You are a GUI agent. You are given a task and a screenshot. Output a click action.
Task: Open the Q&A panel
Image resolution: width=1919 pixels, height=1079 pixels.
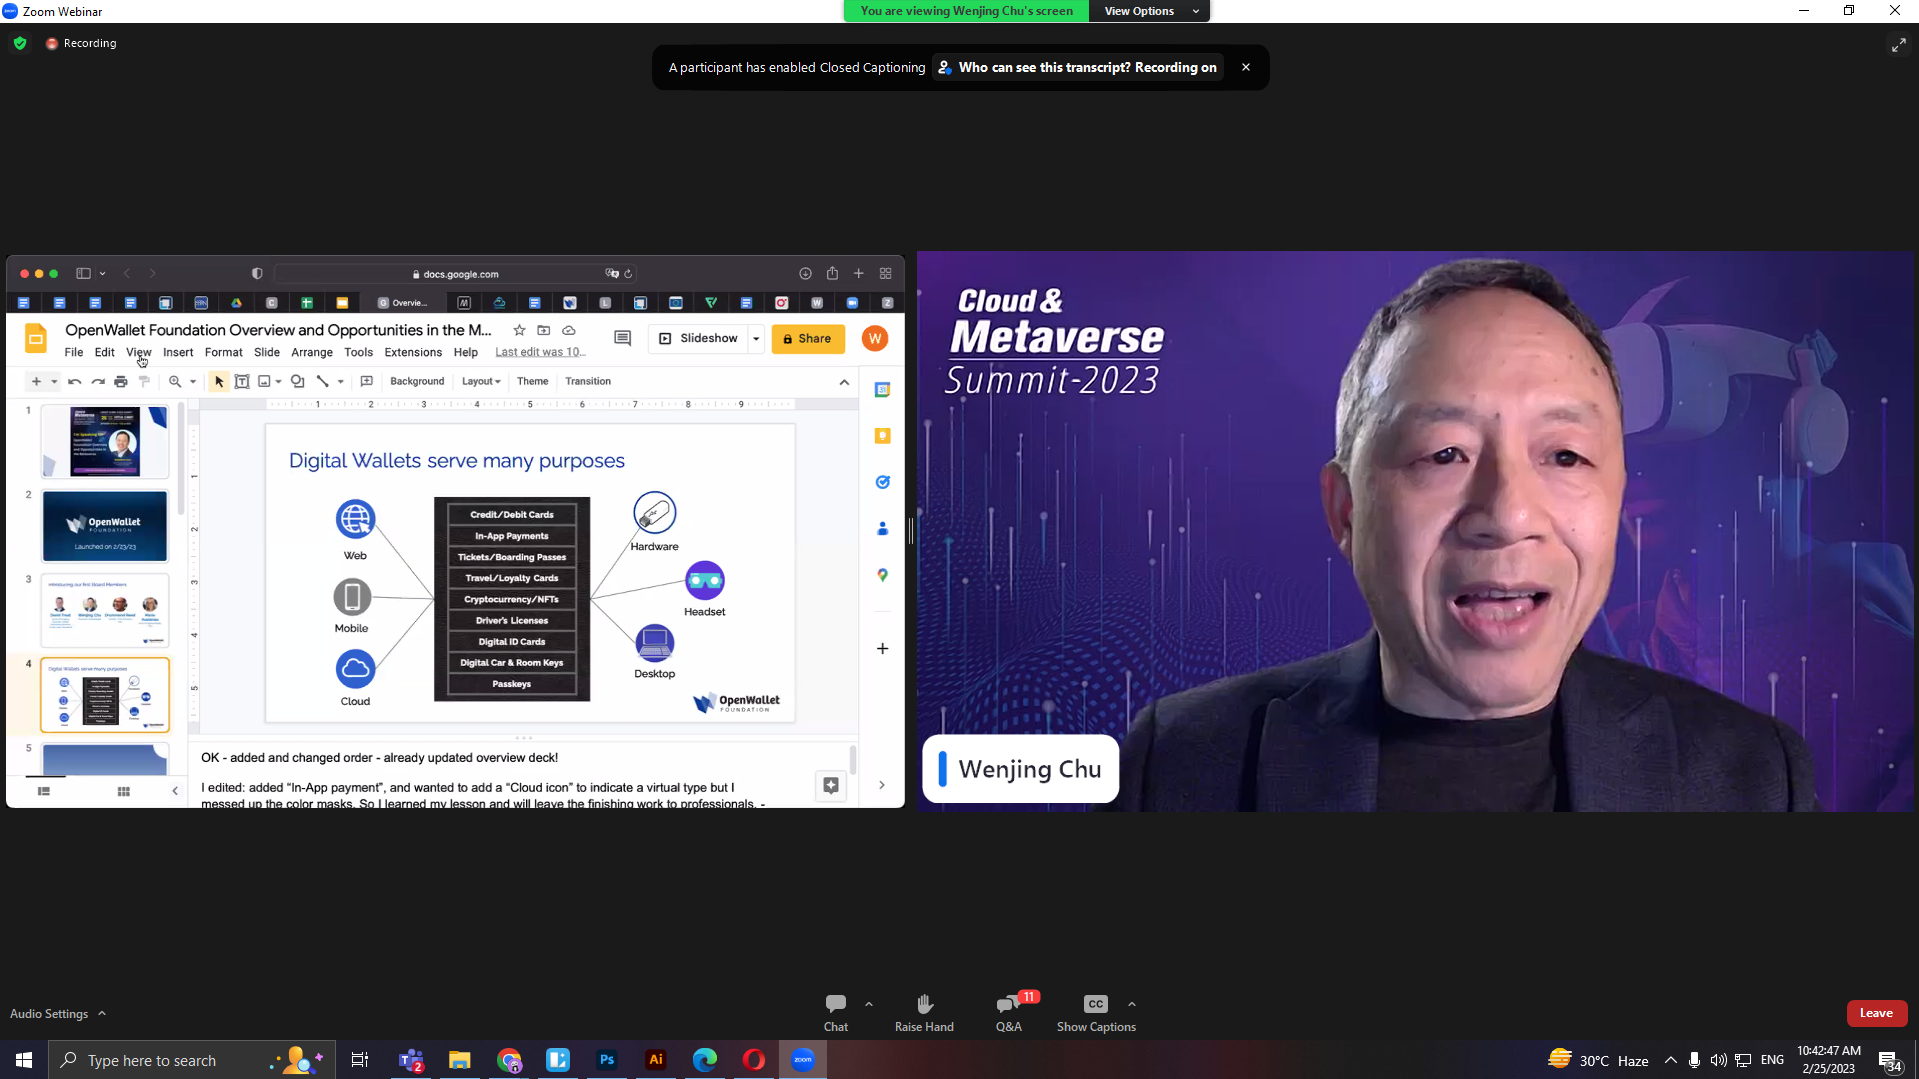tap(1009, 1012)
